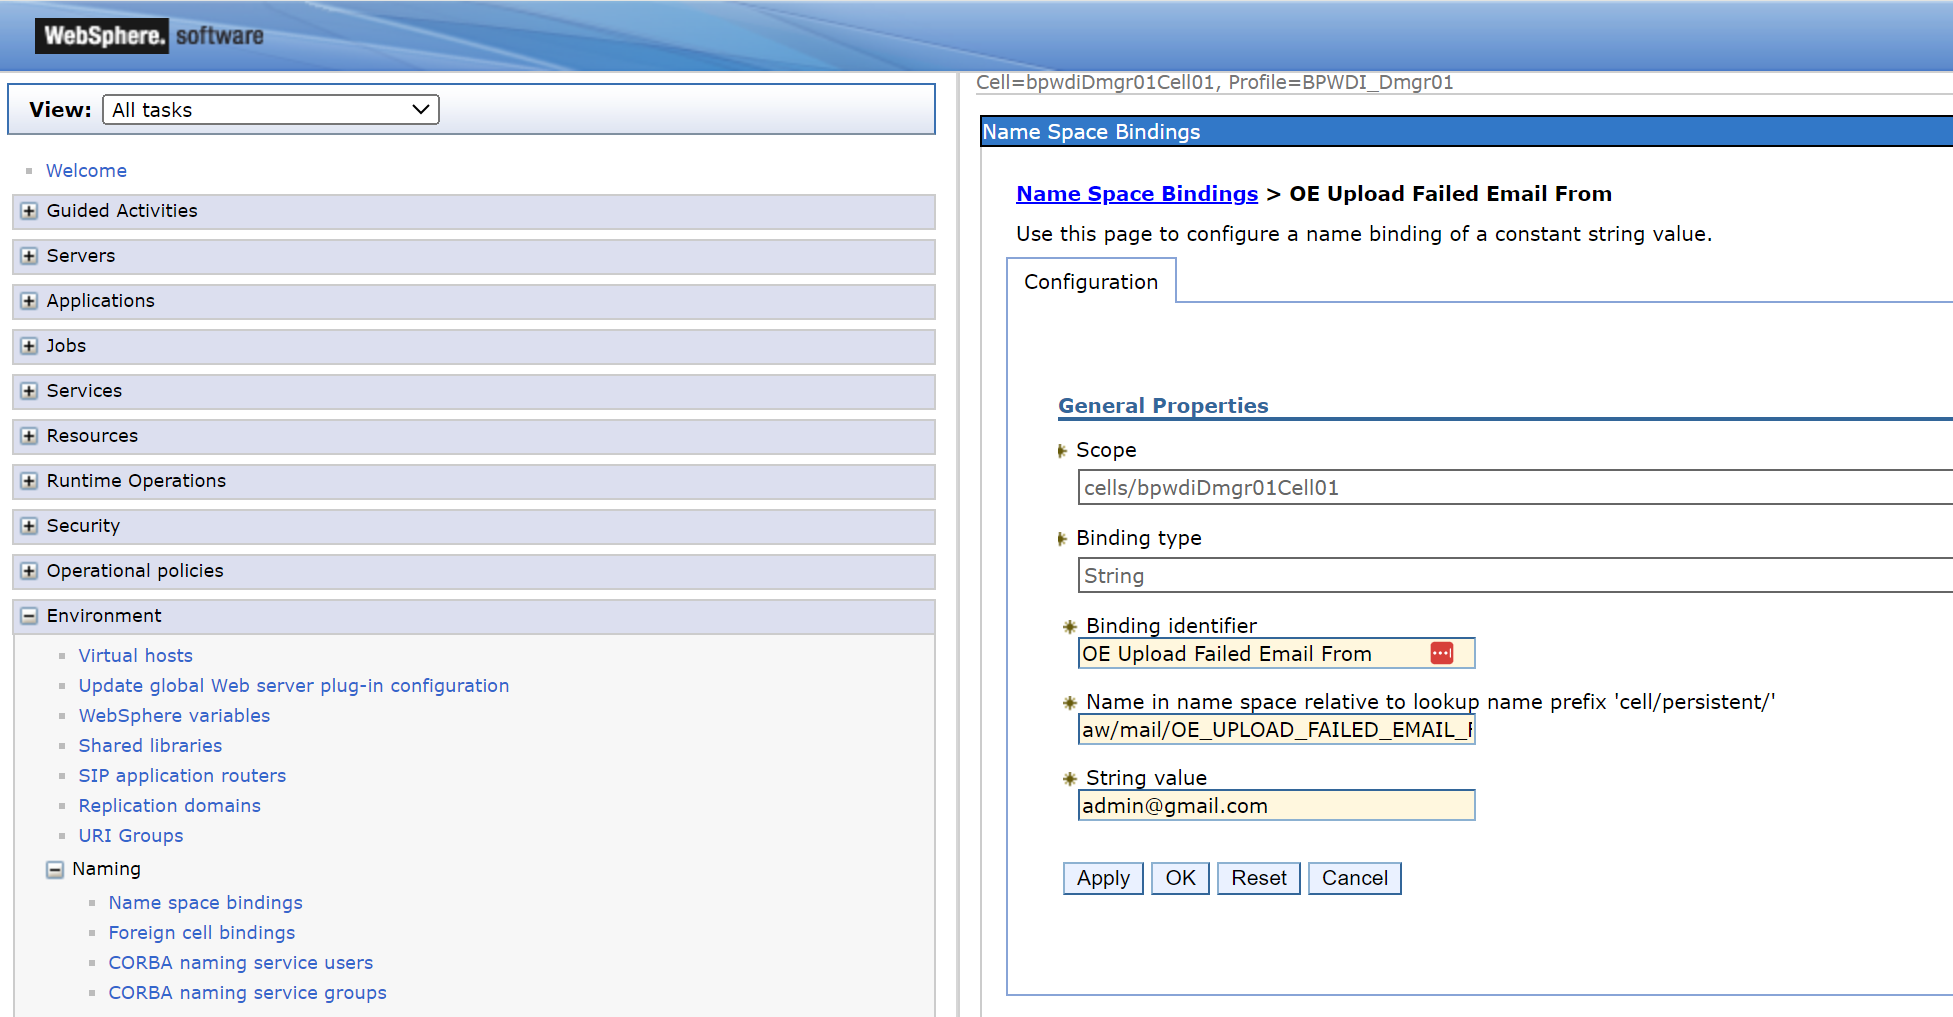Open the WebSphere variables link
1953x1017 pixels.
pos(174,715)
